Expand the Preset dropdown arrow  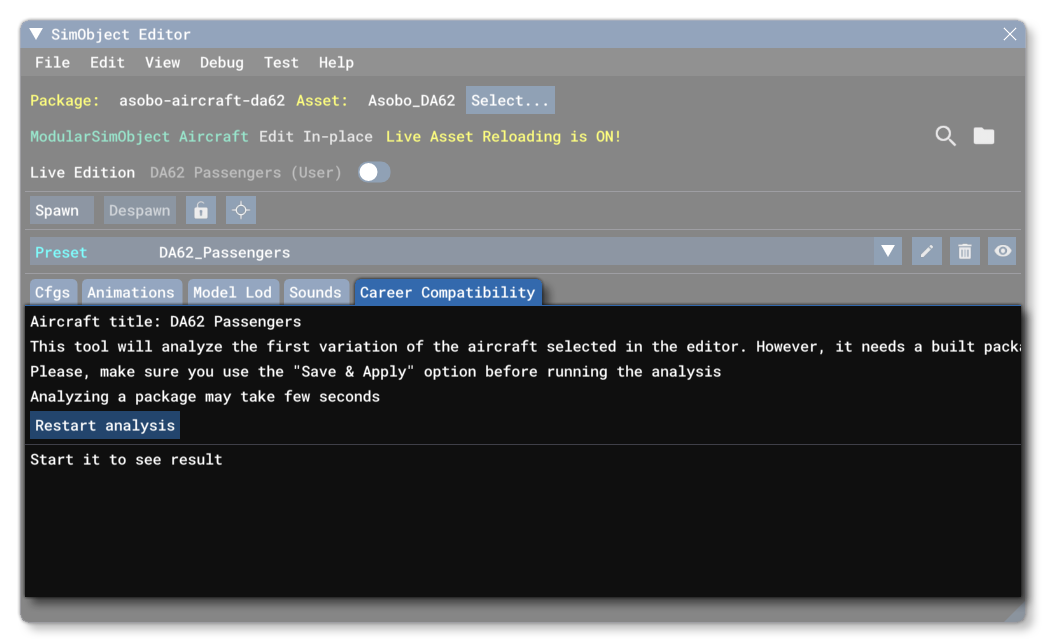887,252
